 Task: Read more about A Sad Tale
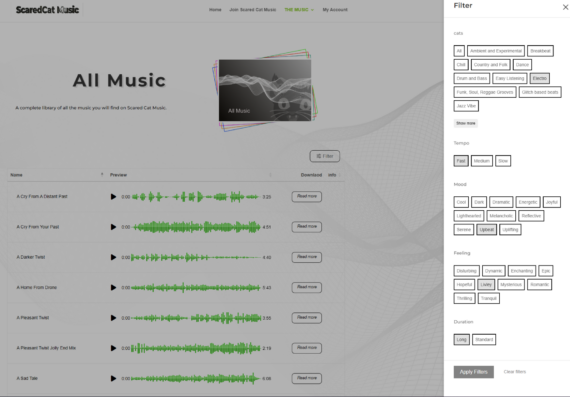pos(306,378)
